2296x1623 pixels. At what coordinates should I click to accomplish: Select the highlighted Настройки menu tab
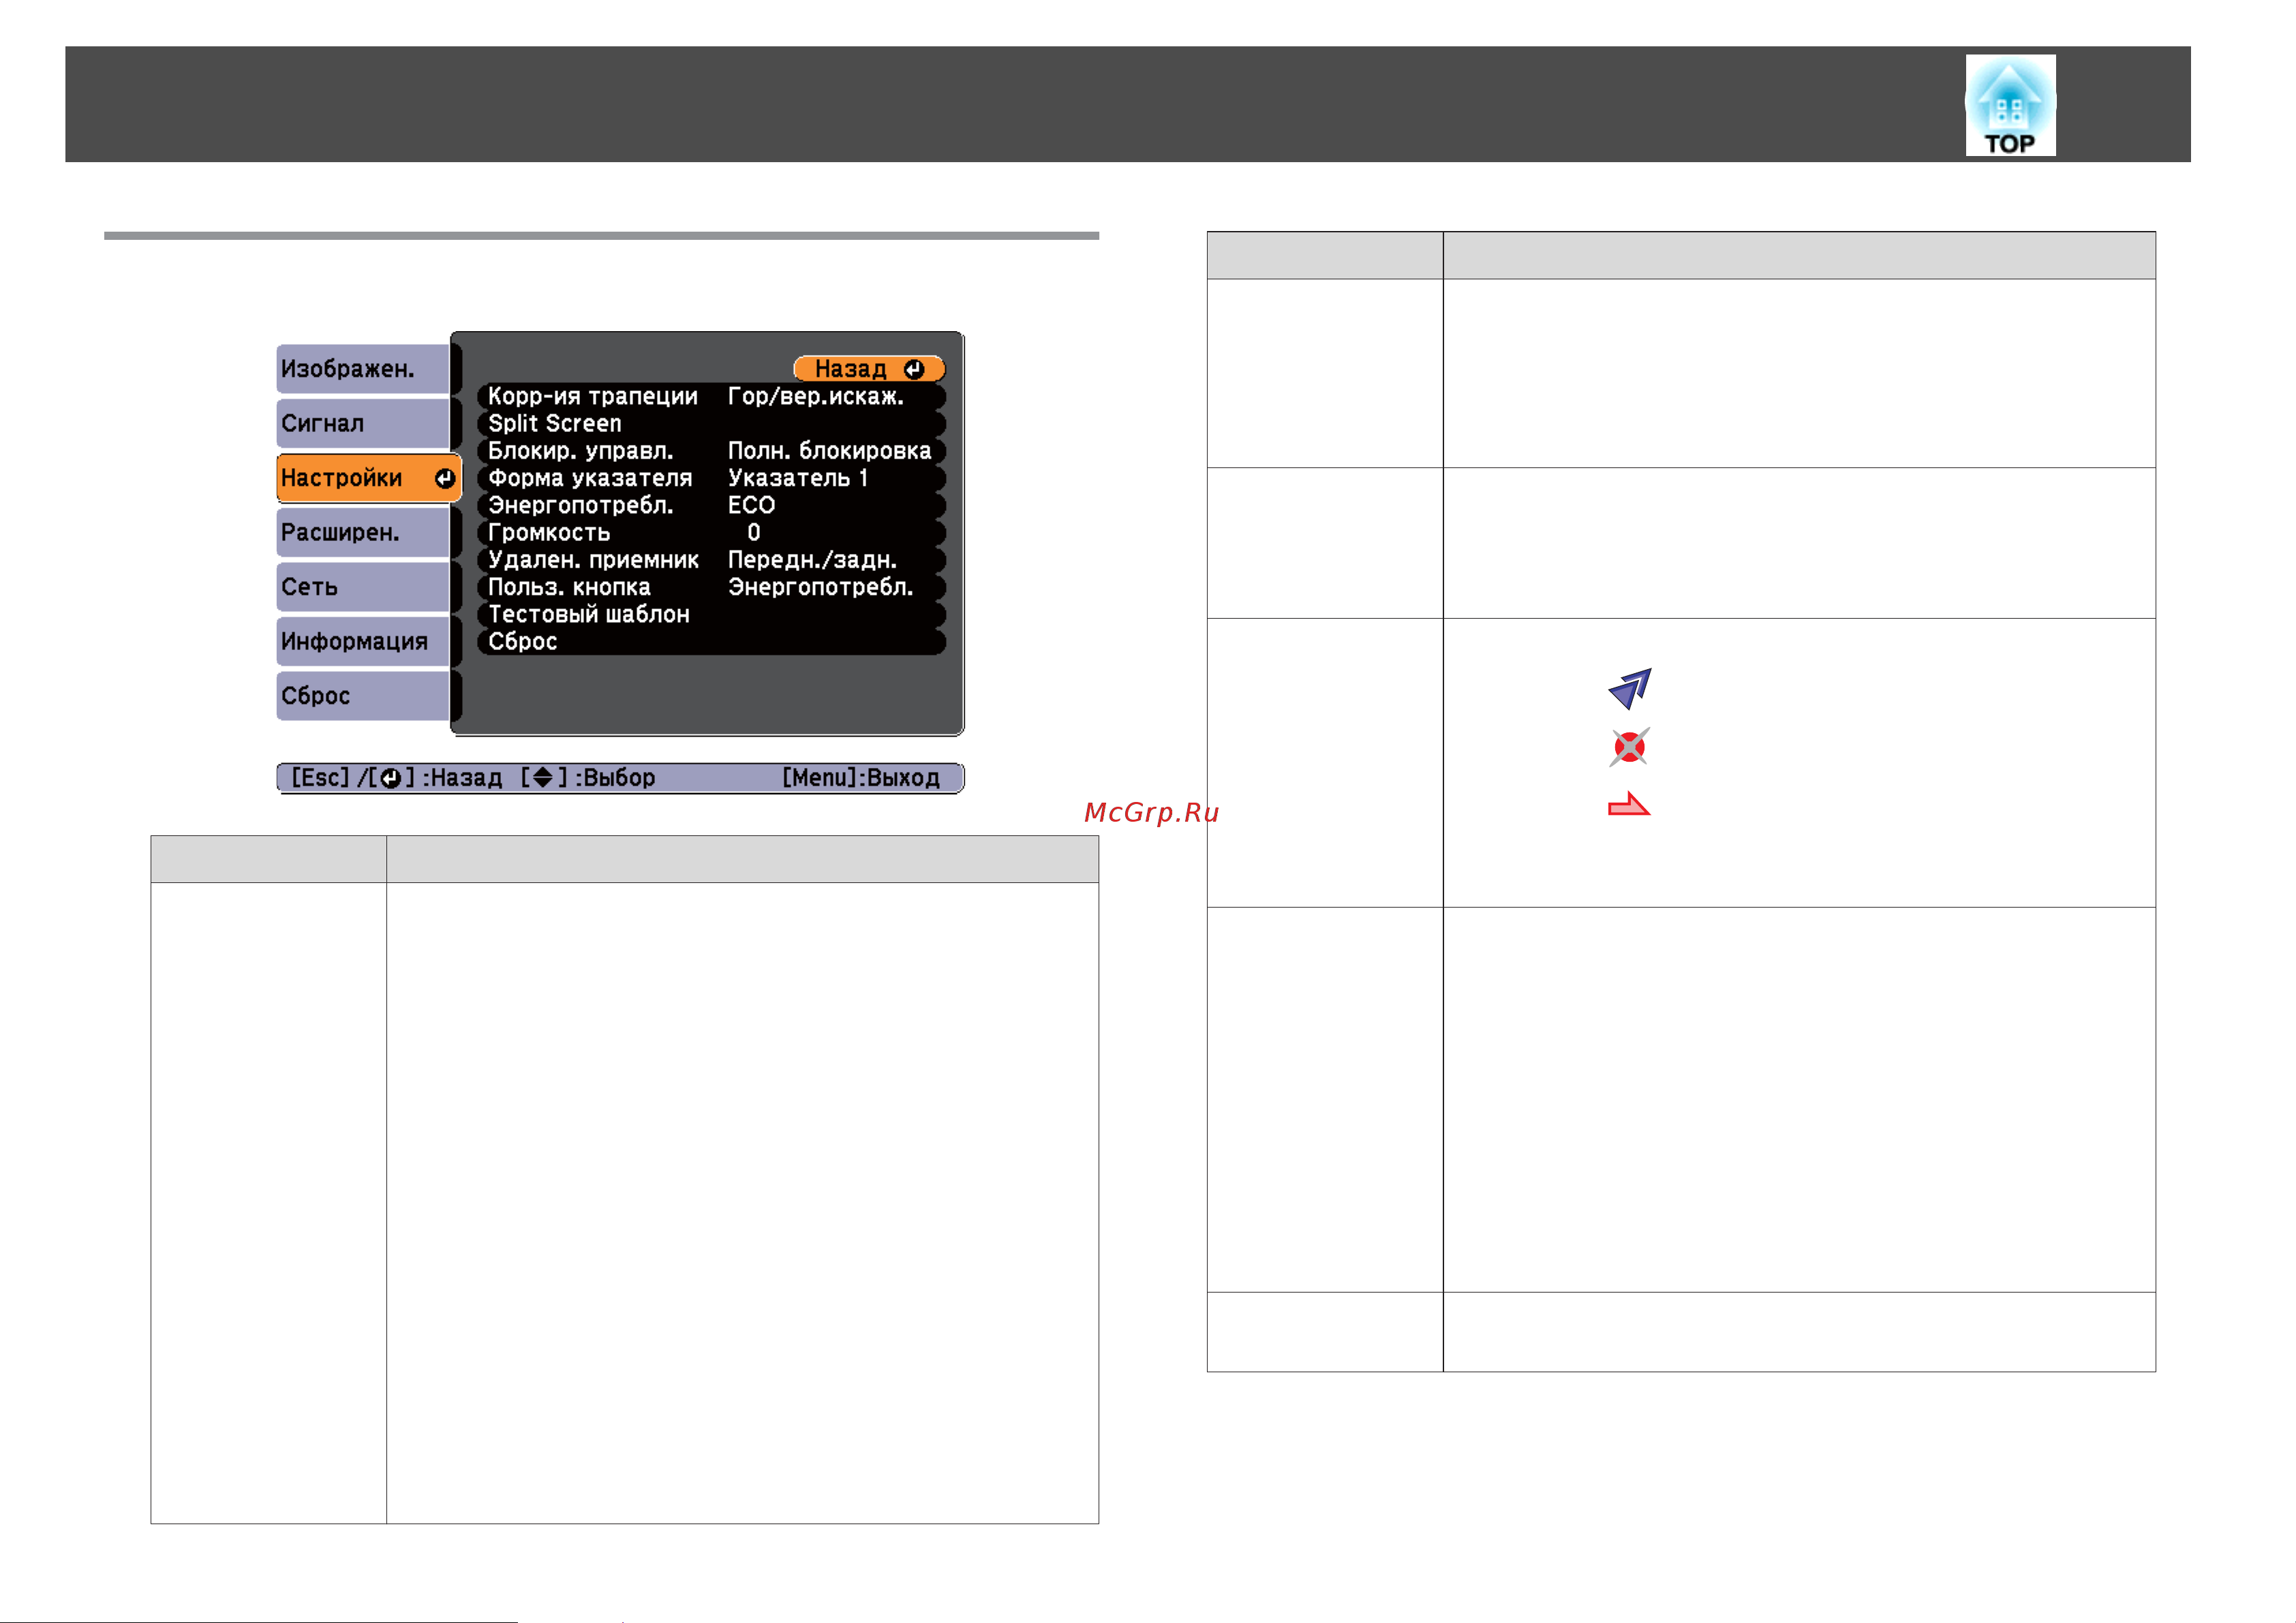(x=369, y=478)
